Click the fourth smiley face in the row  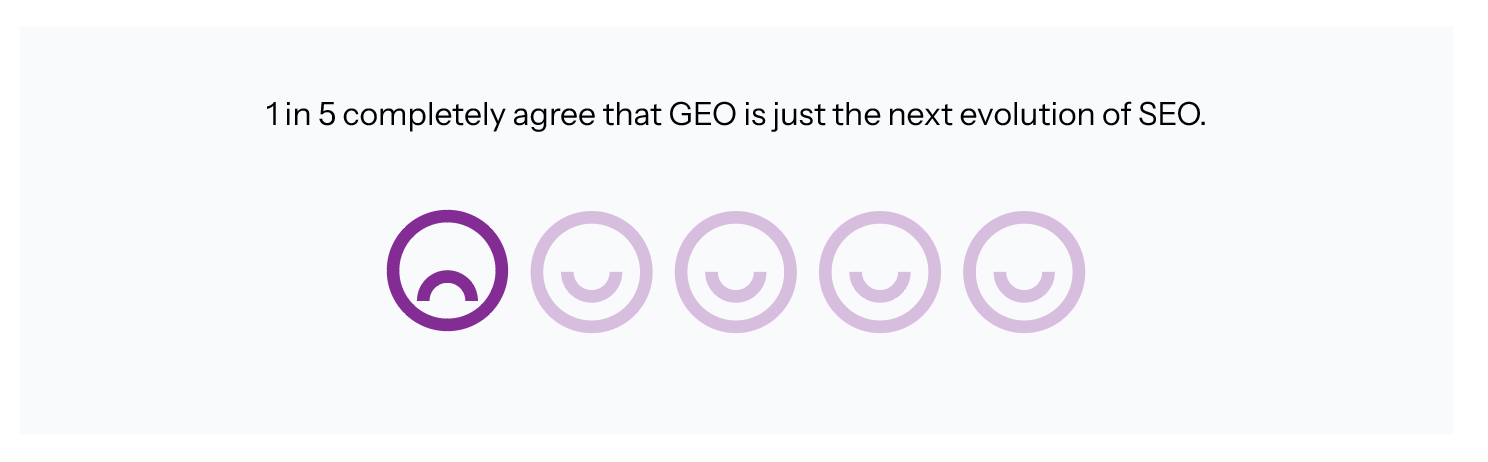[879, 271]
